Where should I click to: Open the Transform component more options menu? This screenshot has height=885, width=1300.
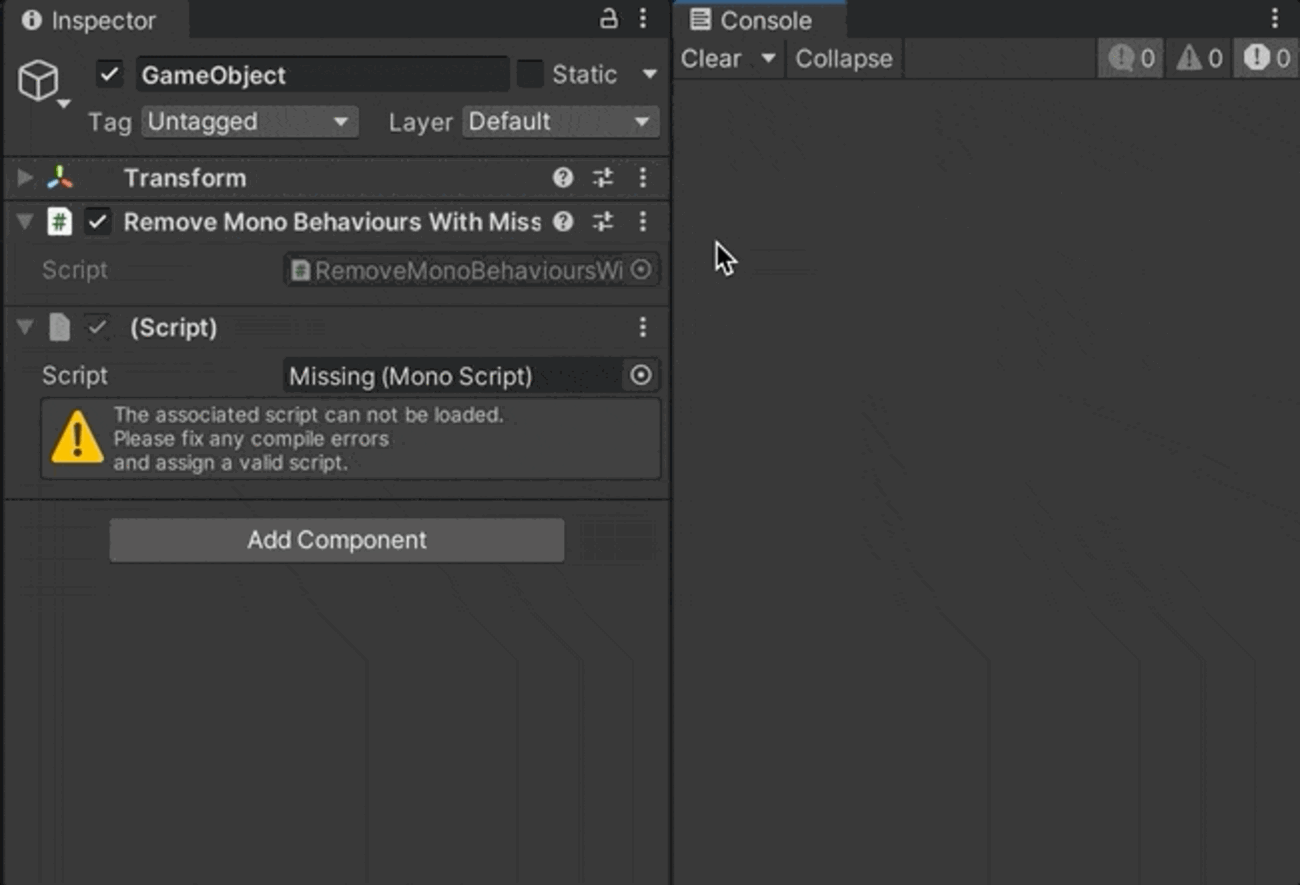coord(643,178)
